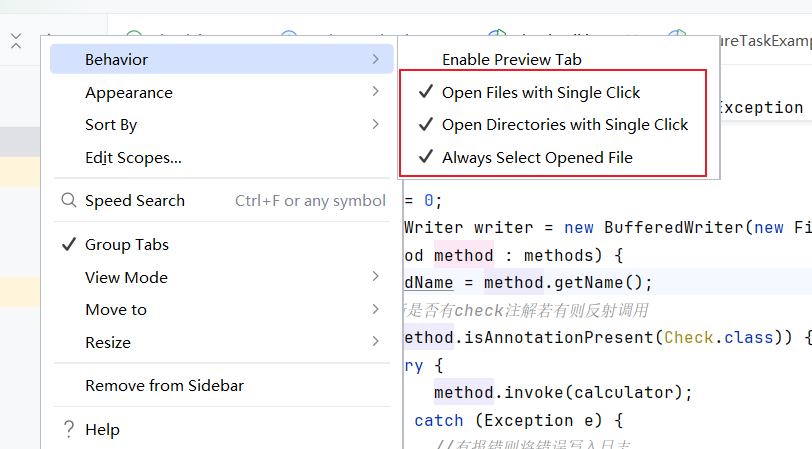Open the Move to submenu

point(116,310)
